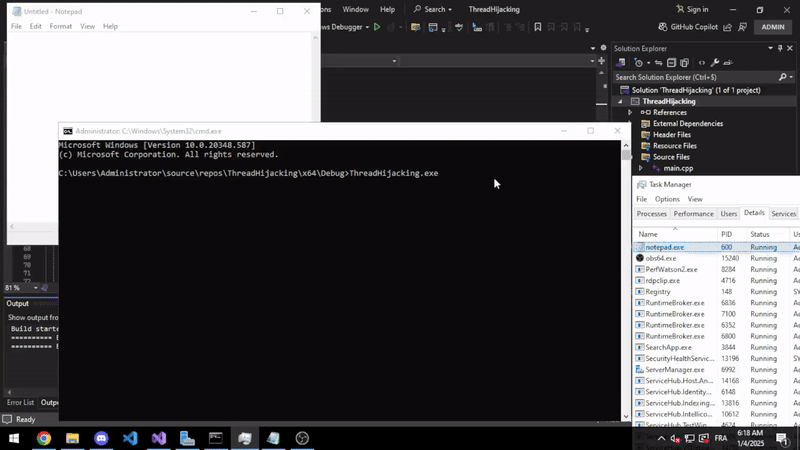
Task: Click preview selected items icon in Solution Explorer
Action: [x=728, y=63]
